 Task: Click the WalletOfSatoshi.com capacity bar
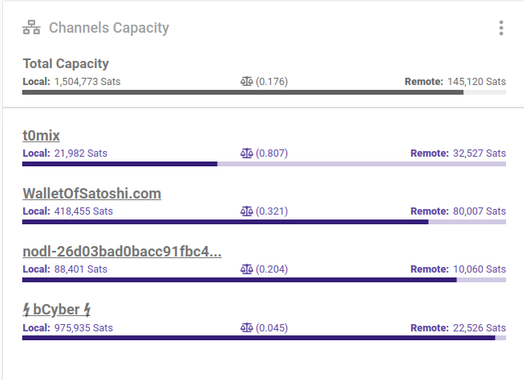pos(264,222)
